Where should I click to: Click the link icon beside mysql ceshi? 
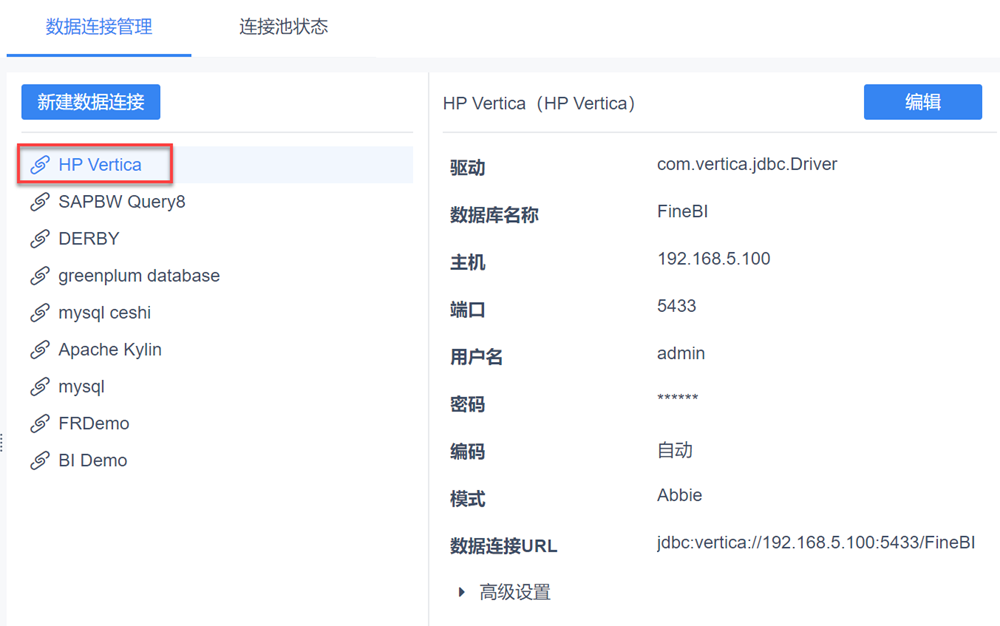tap(40, 313)
